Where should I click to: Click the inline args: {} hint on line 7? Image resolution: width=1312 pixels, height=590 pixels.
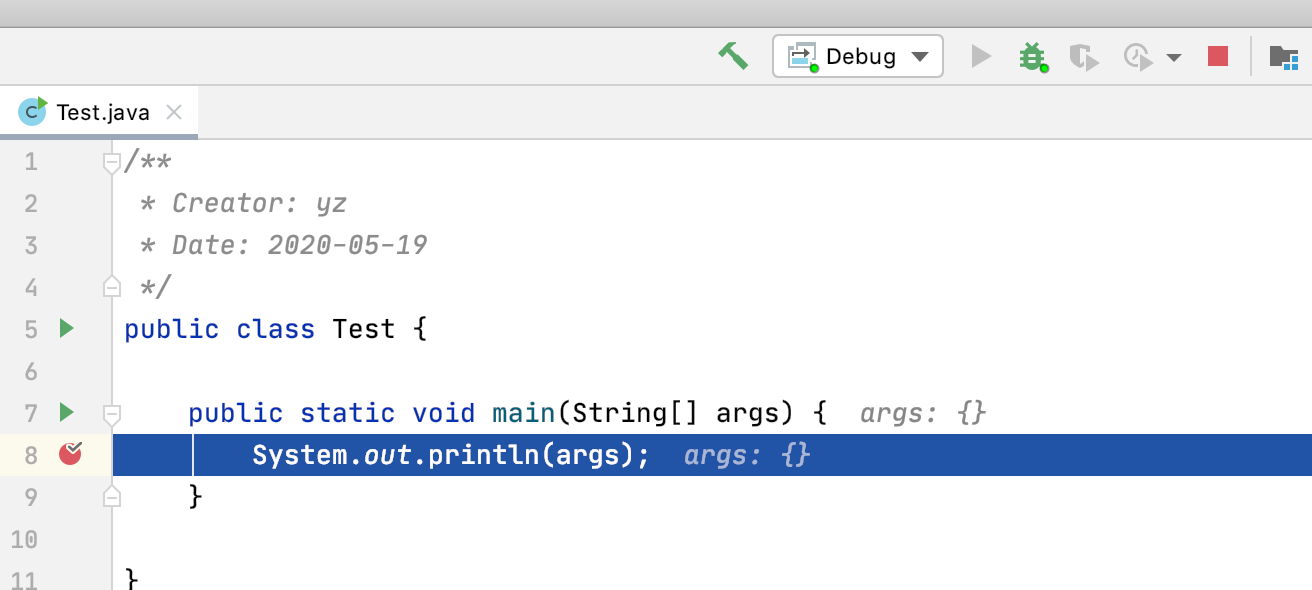(923, 412)
